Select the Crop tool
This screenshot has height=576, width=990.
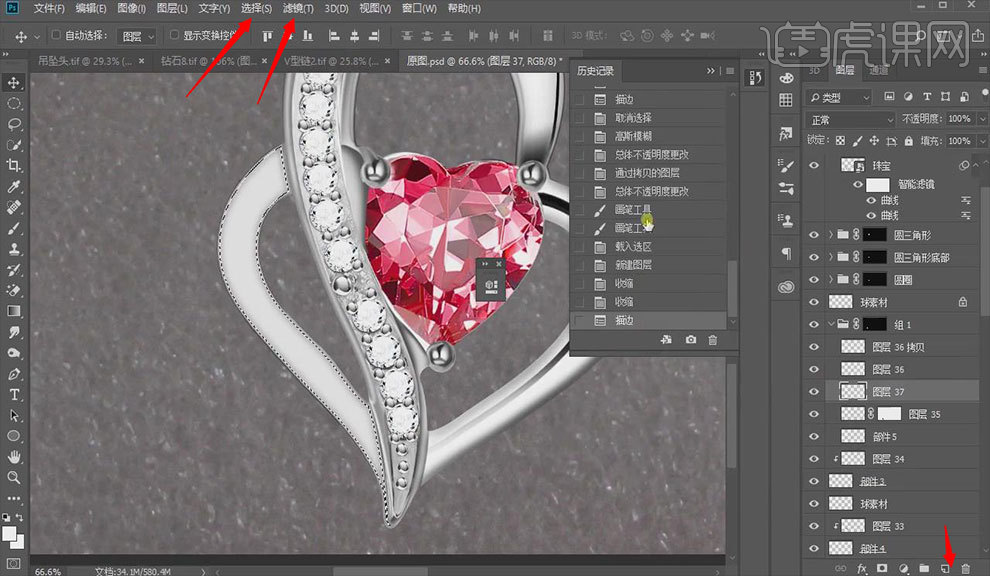pos(15,166)
